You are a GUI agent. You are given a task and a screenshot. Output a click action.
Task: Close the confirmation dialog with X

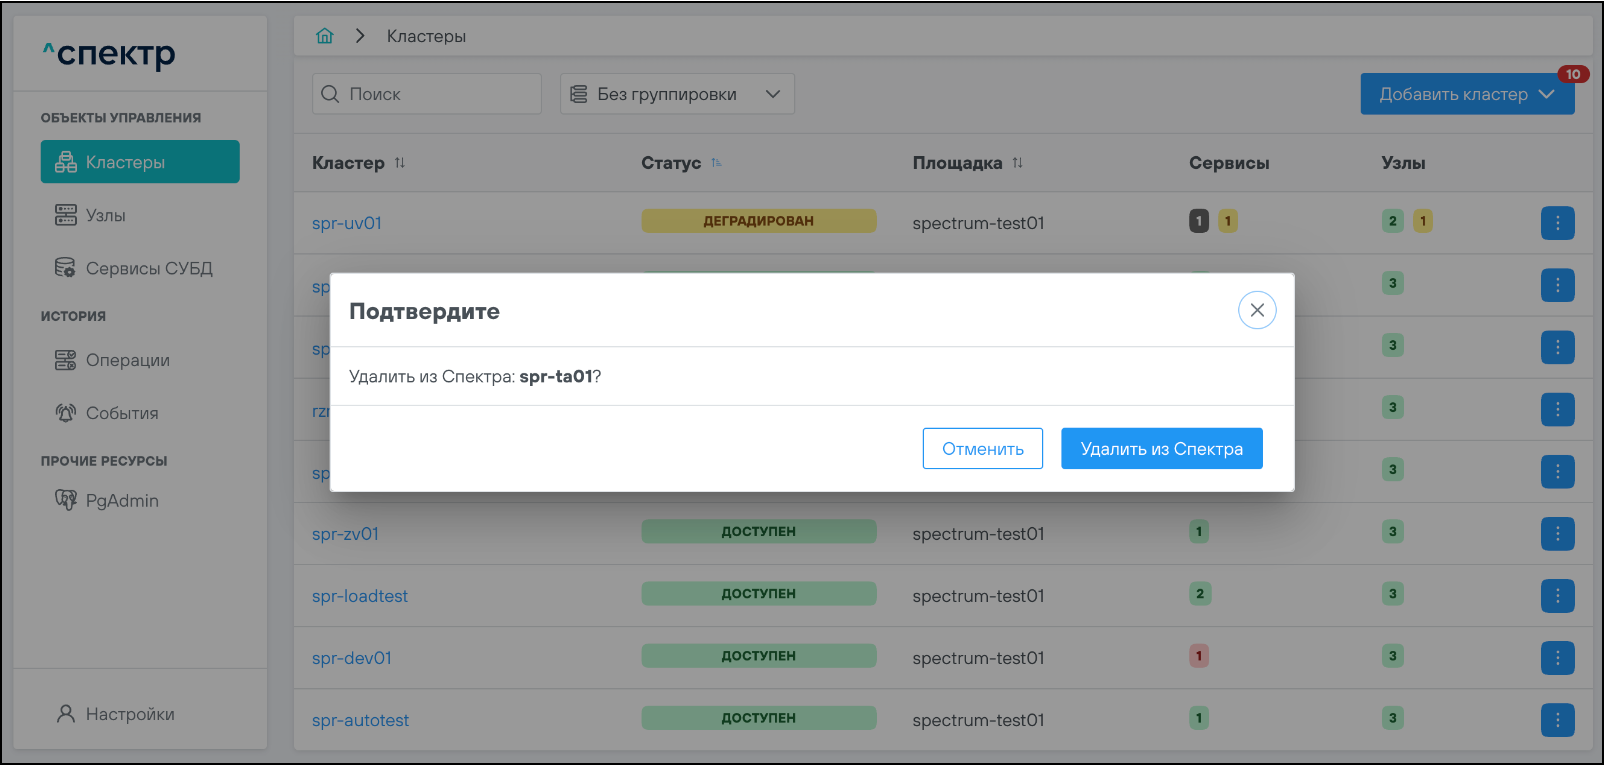(1257, 310)
